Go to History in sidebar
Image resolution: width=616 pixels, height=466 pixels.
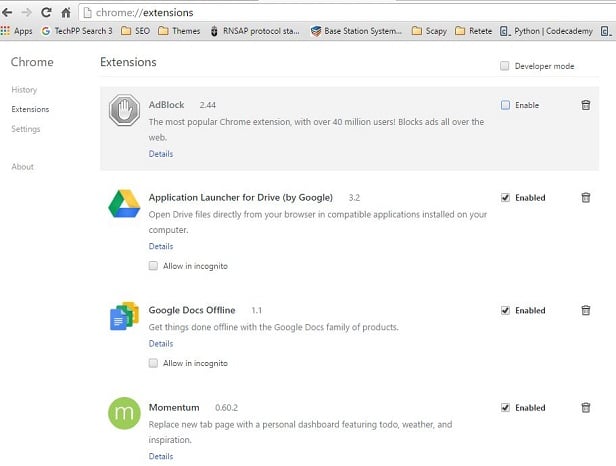24,90
